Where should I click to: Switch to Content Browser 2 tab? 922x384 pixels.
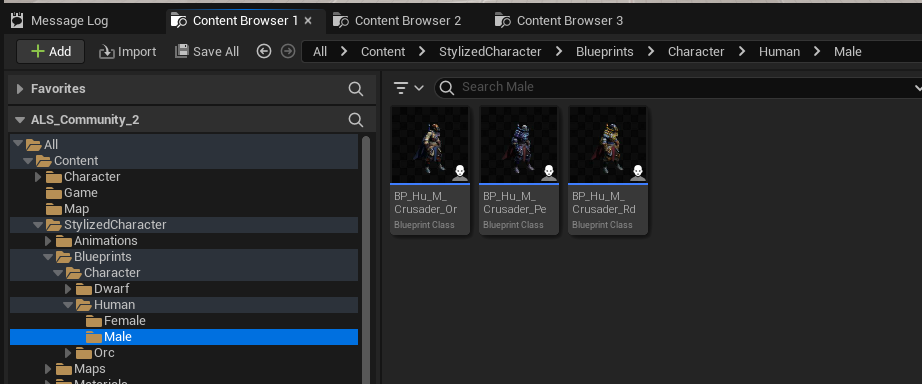[x=397, y=21]
